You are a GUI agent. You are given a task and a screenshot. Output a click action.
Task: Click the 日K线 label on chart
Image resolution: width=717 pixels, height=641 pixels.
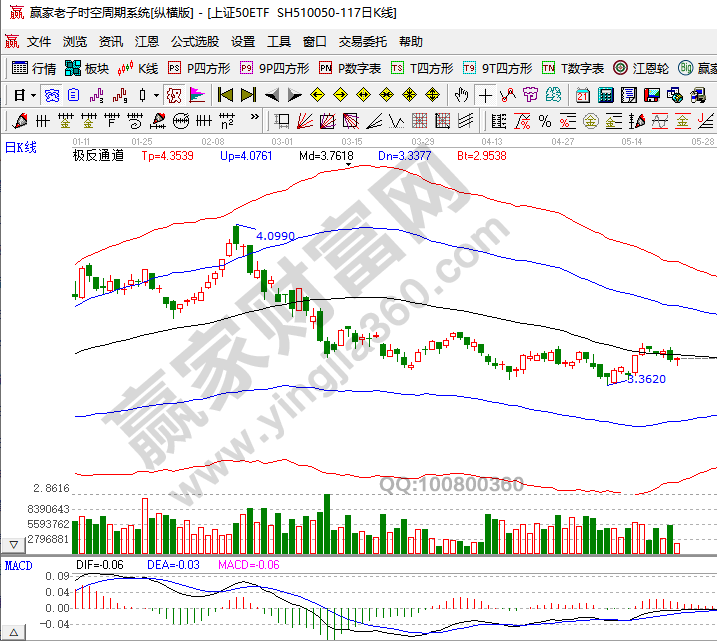22,147
